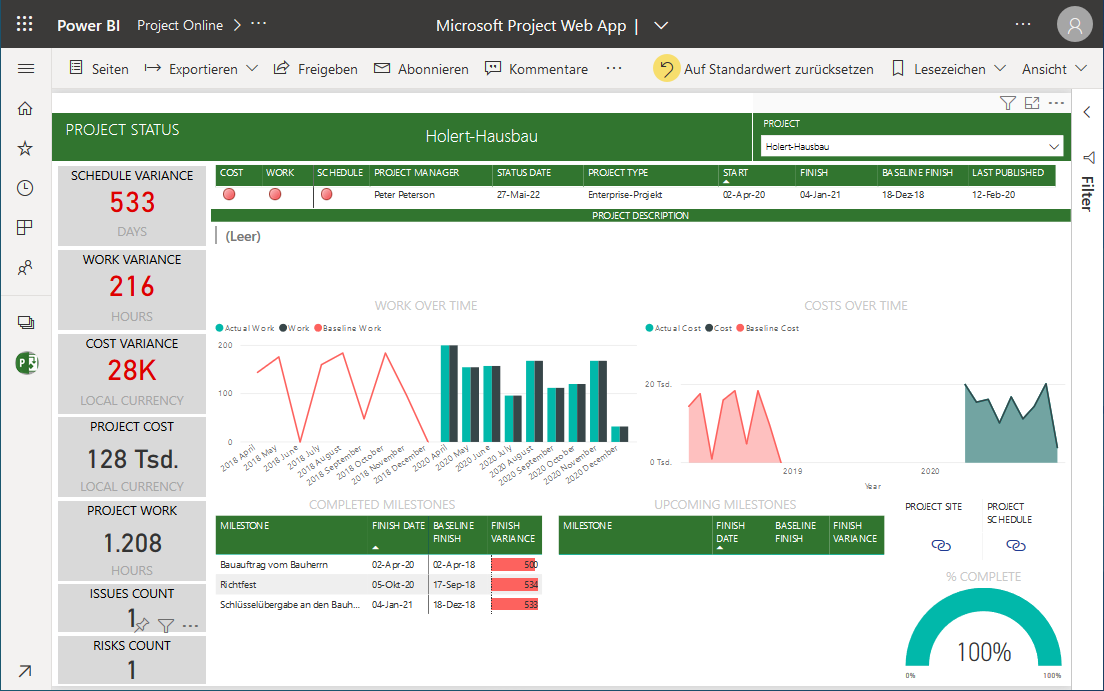Click finish variance 534 bar cell
The height and width of the screenshot is (691, 1104).
[515, 584]
